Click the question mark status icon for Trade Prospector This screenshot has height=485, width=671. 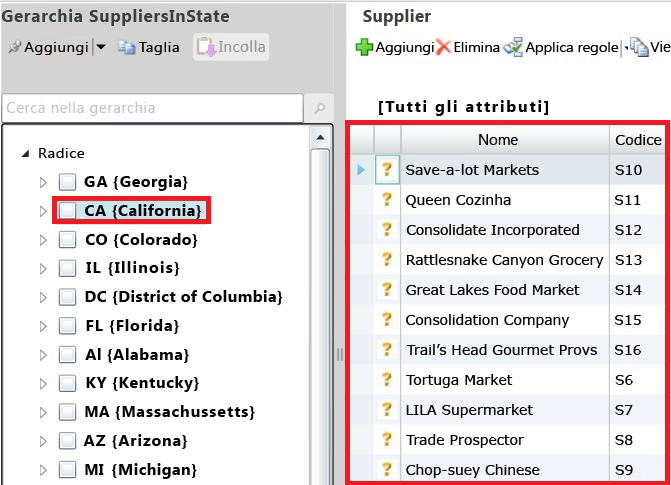click(387, 439)
